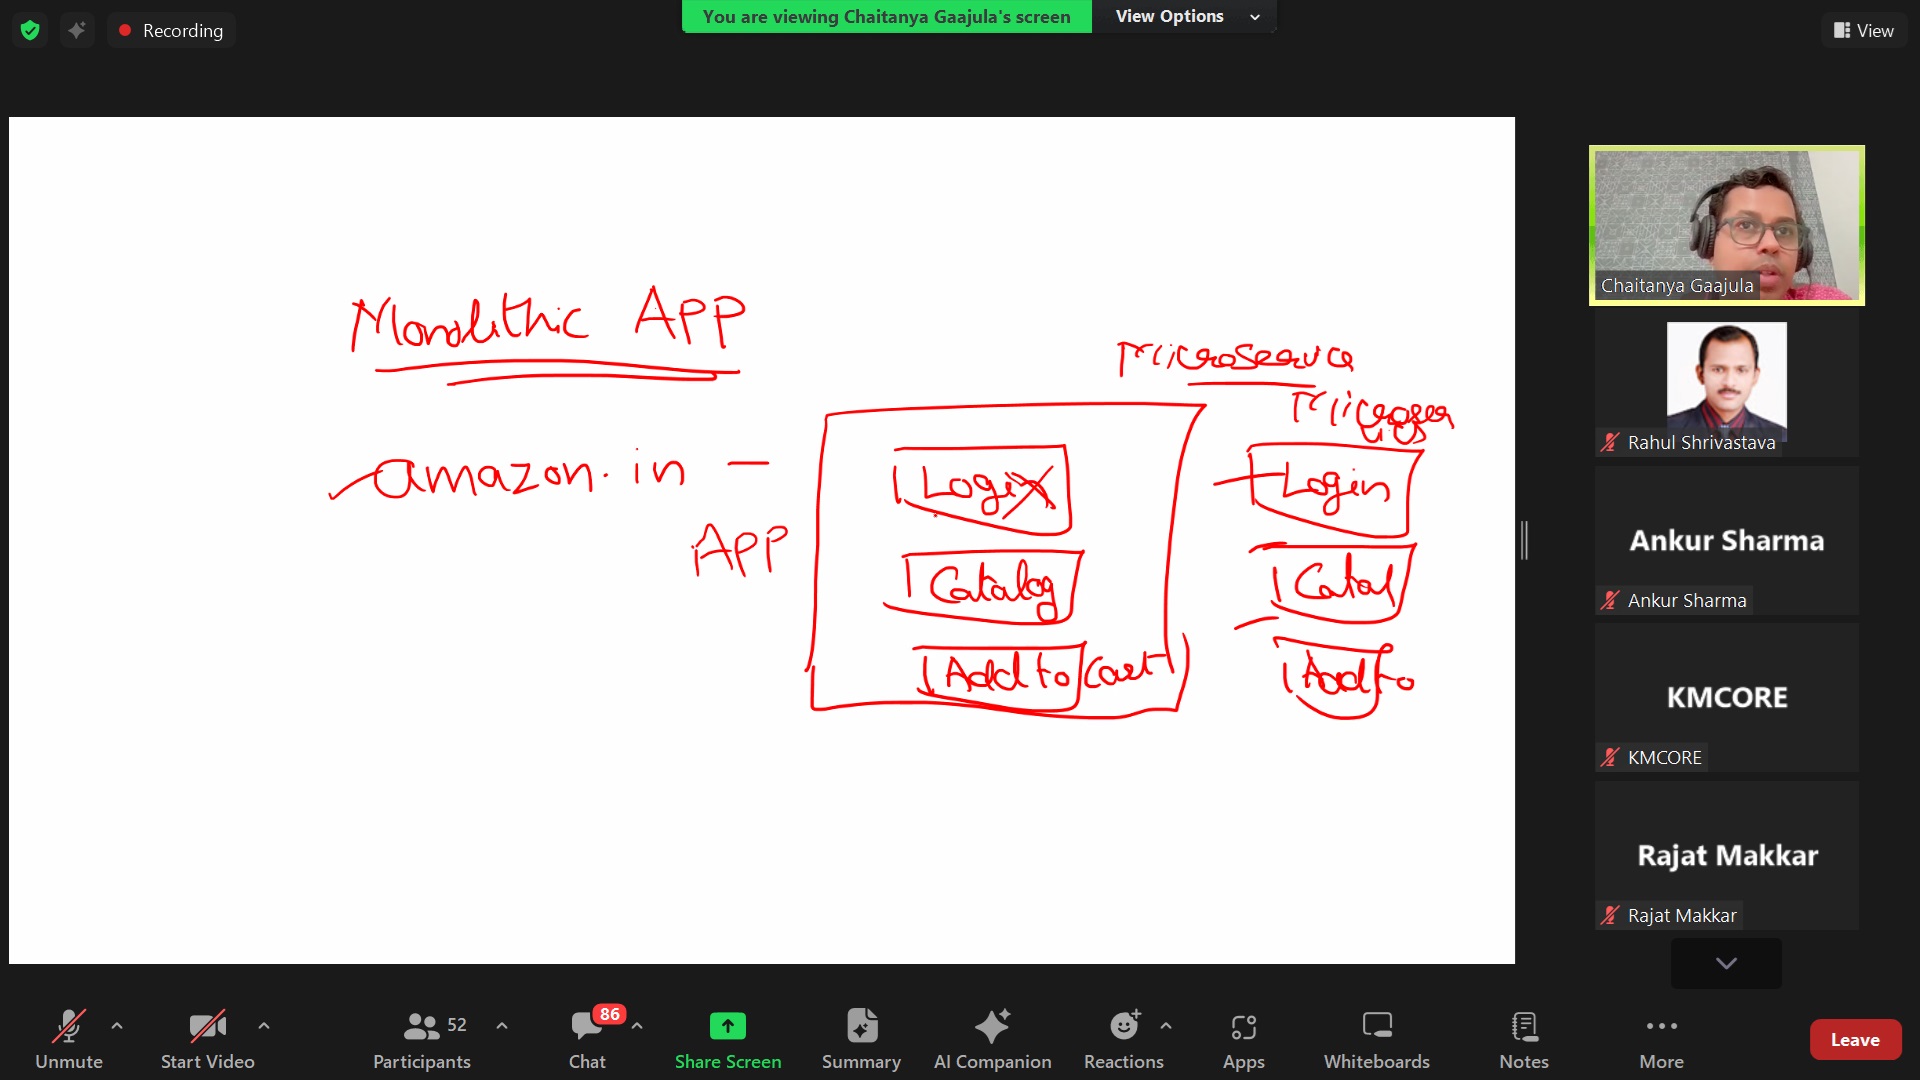
Task: Expand audio options arrow next to Unmute
Action: point(117,1025)
